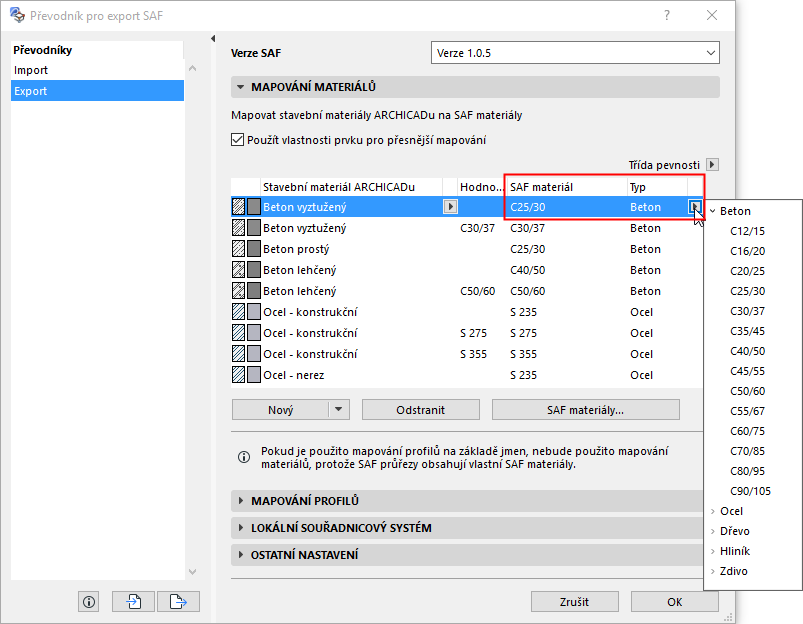Select C16/20 from the popup menu
The width and height of the screenshot is (803, 624).
pos(747,251)
